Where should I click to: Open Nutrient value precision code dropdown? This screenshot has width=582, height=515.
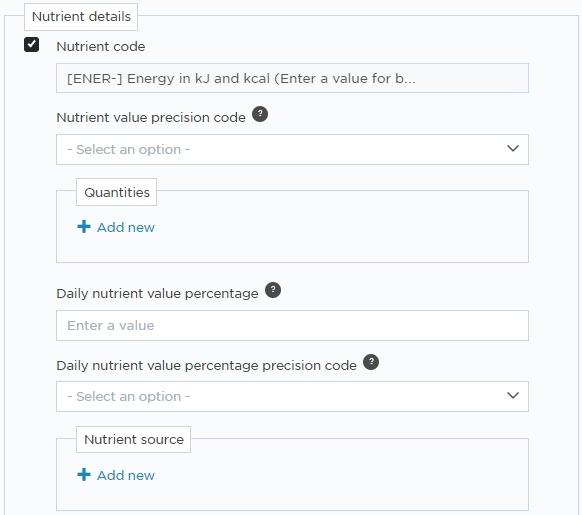point(292,150)
